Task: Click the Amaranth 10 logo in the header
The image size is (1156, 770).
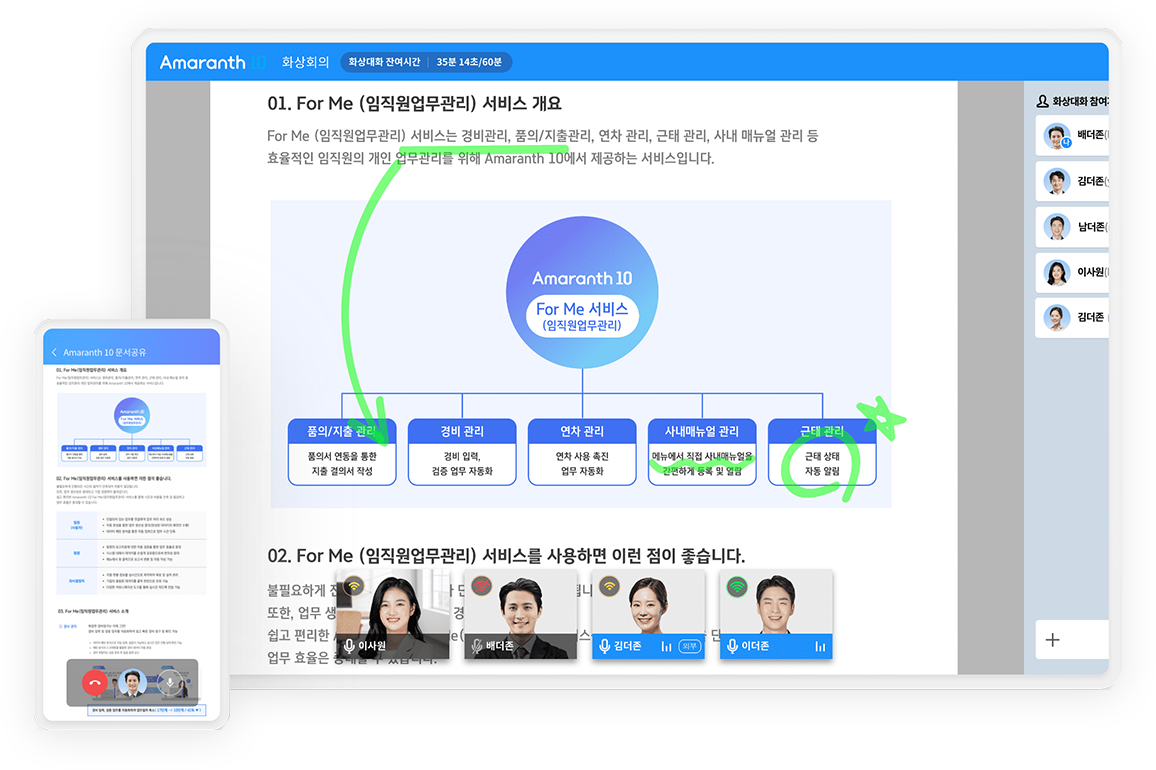Action: (x=212, y=63)
